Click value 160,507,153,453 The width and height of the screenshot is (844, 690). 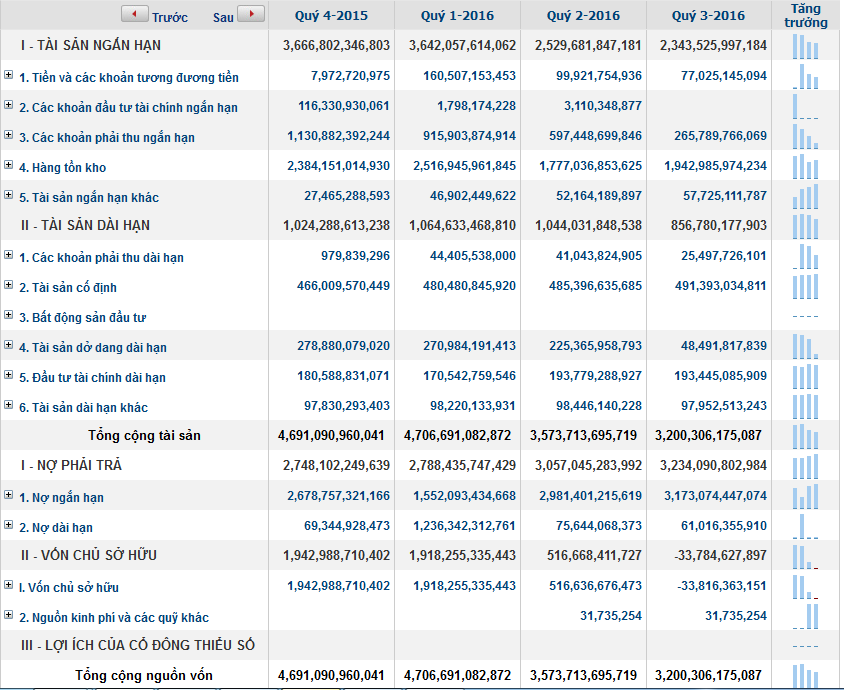coord(469,76)
